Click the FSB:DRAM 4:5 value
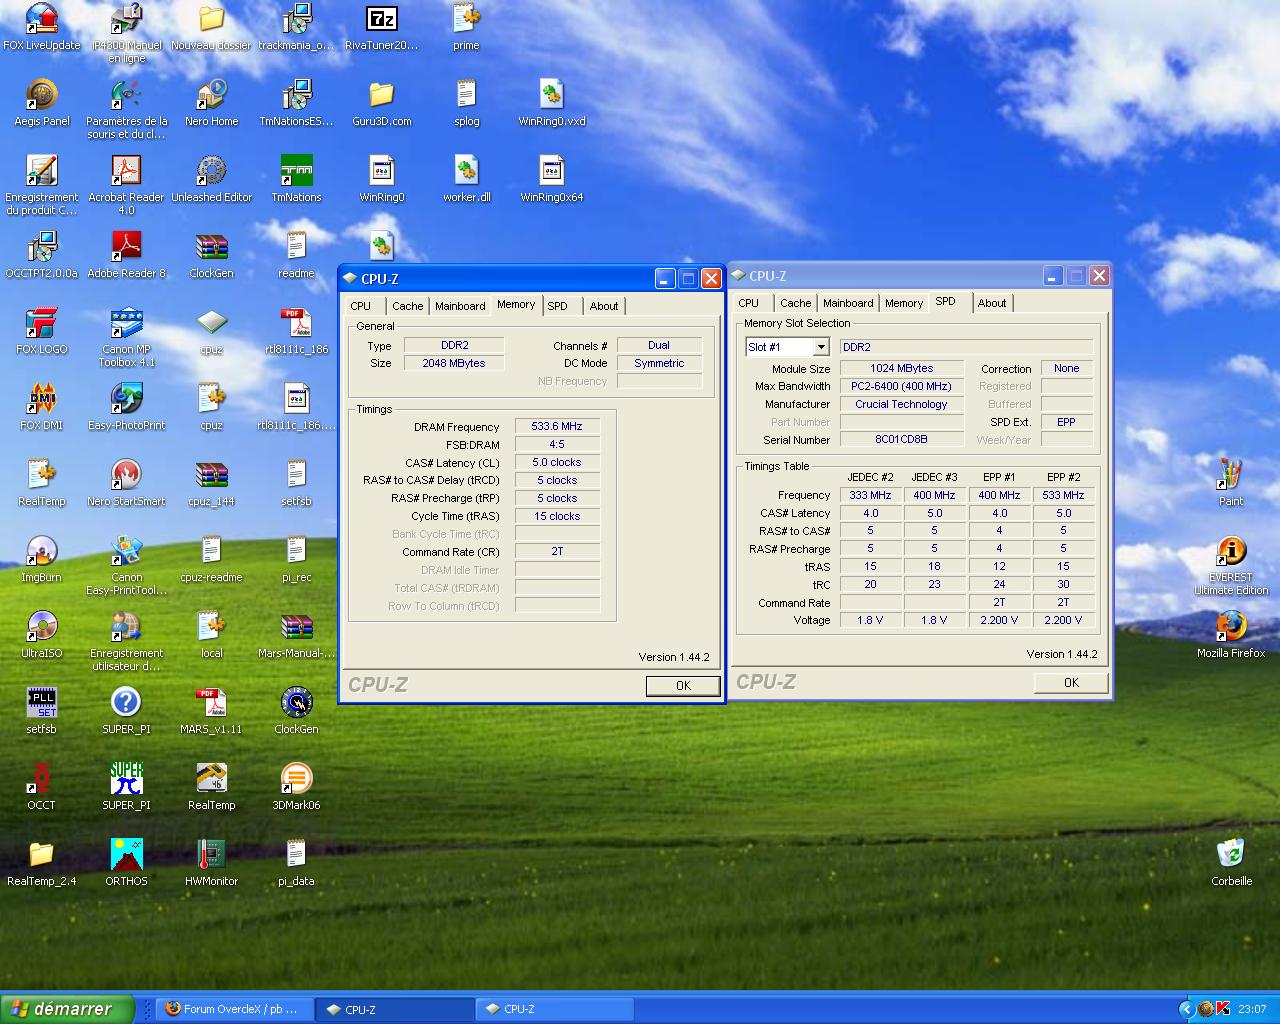Screen dimensions: 1280x1024 (557, 444)
